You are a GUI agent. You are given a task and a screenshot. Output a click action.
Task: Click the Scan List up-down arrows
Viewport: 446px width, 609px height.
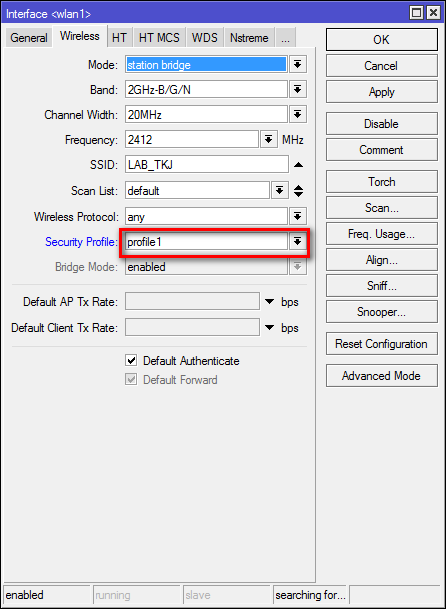tap(298, 190)
